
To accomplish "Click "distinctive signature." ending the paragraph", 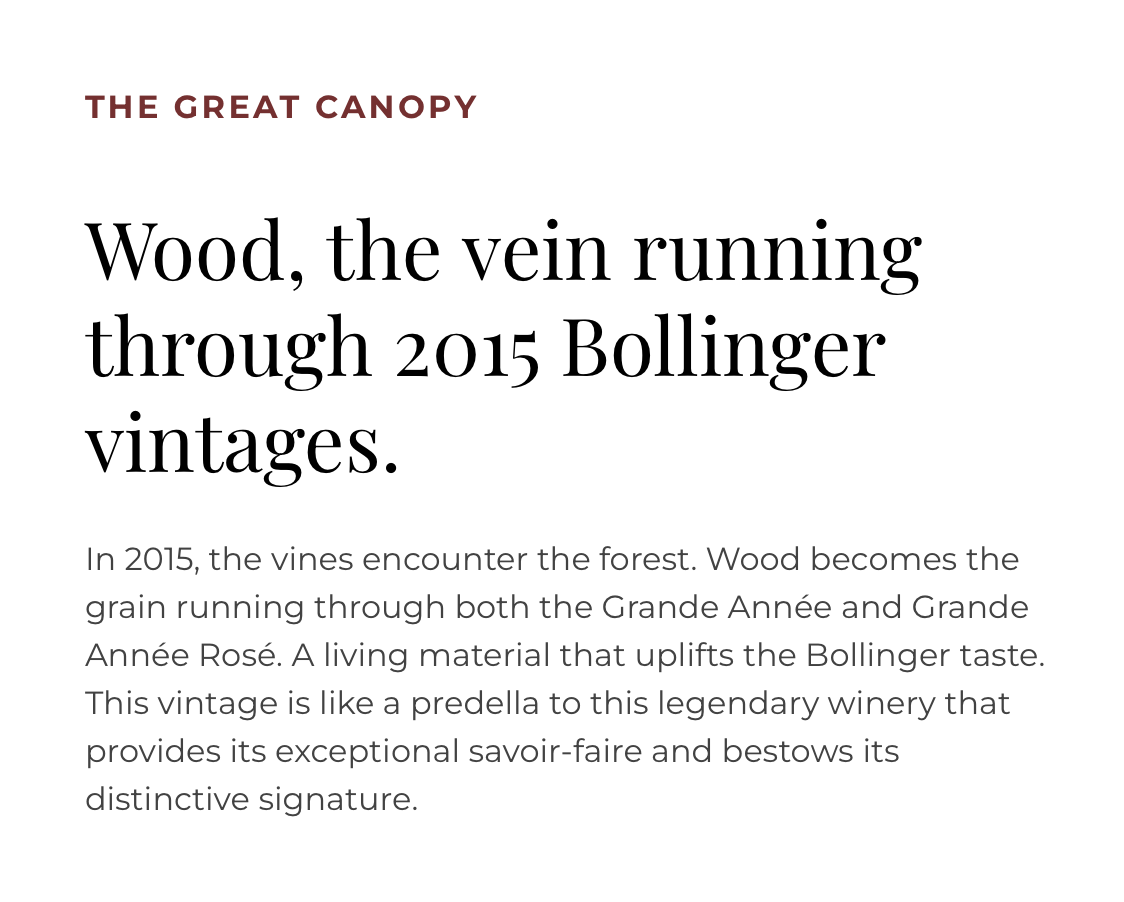I will pyautogui.click(x=252, y=800).
